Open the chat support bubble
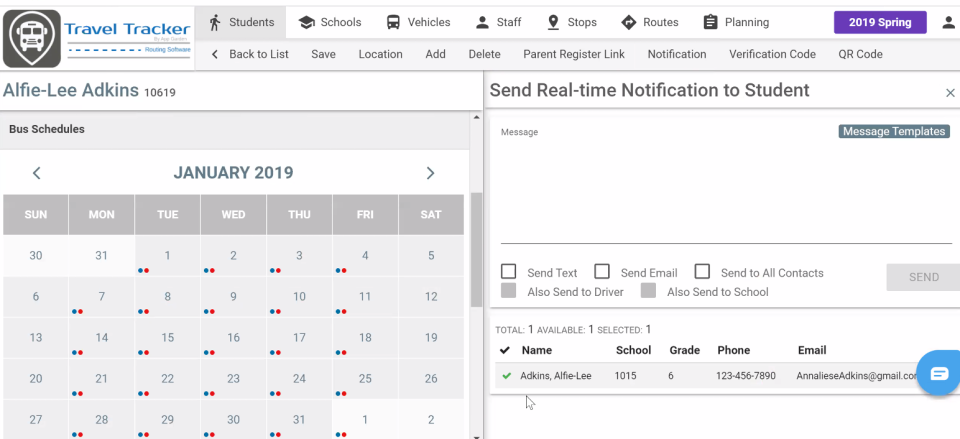The width and height of the screenshot is (960, 439). (x=939, y=373)
